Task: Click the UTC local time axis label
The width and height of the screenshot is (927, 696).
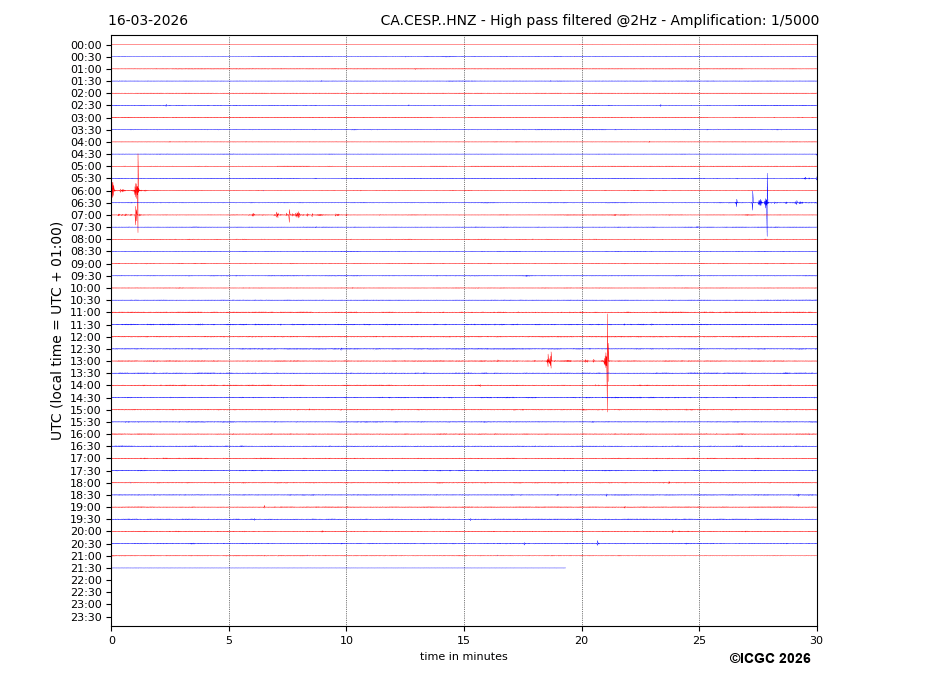Action: (57, 330)
